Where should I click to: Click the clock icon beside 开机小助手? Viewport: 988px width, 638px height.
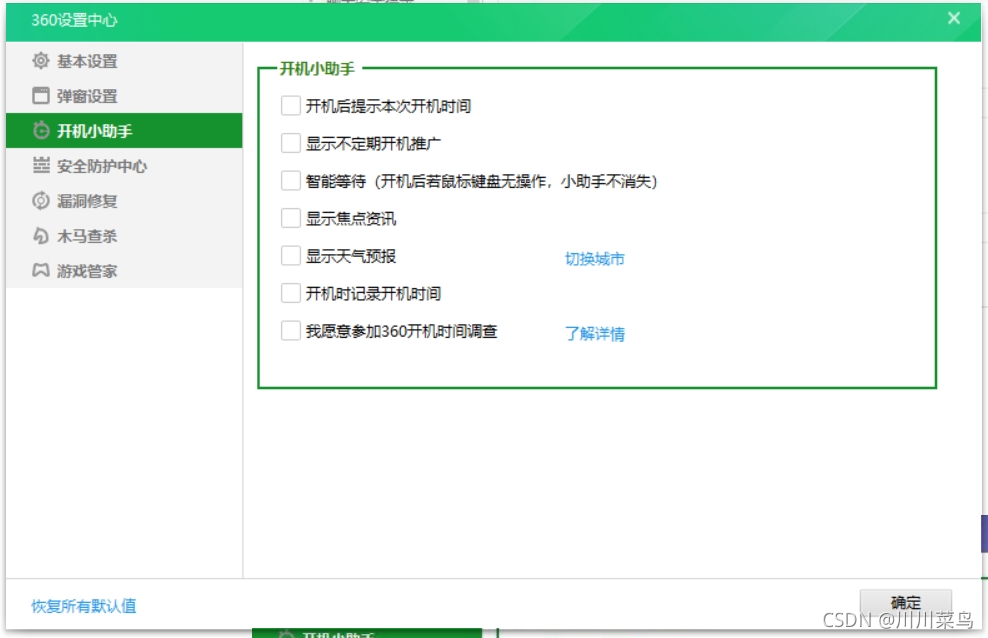(x=41, y=130)
